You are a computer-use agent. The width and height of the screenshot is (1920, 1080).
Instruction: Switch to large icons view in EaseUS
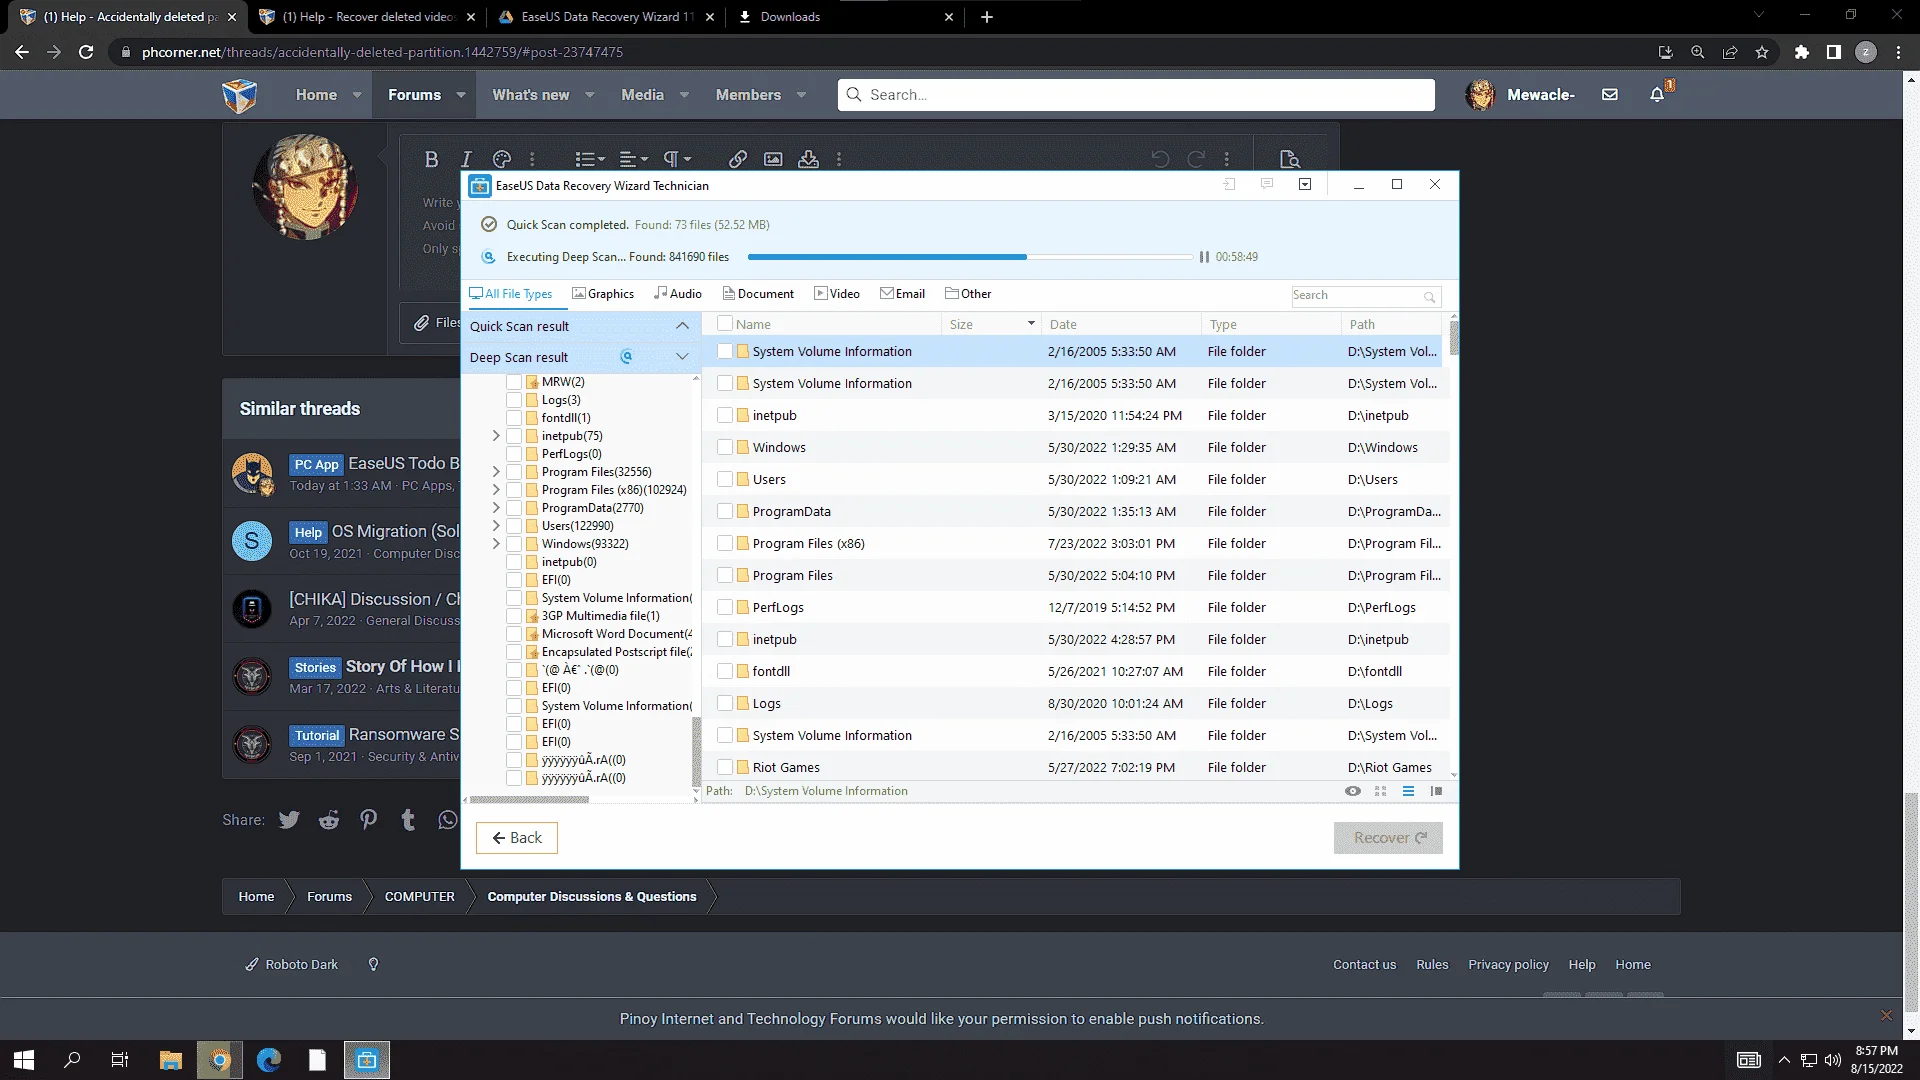[1381, 791]
